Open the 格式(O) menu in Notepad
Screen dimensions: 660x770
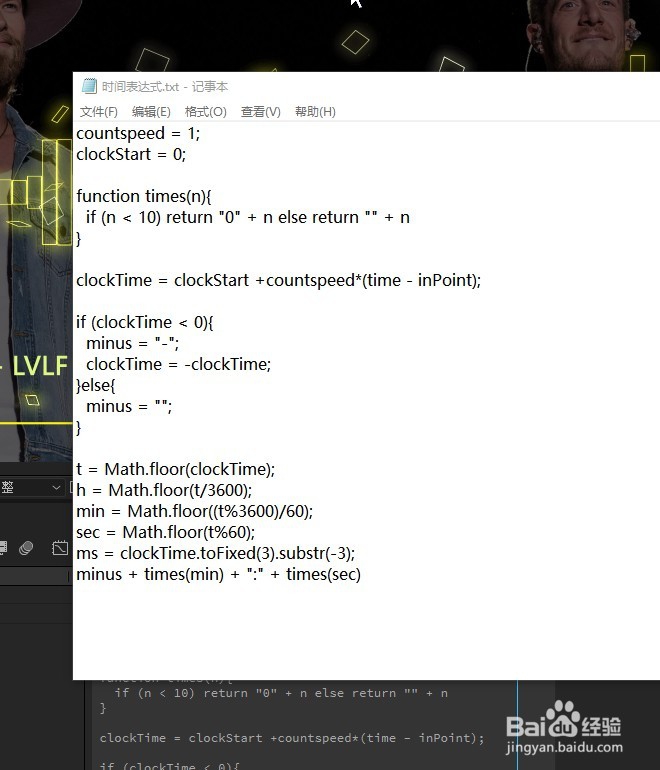[205, 112]
